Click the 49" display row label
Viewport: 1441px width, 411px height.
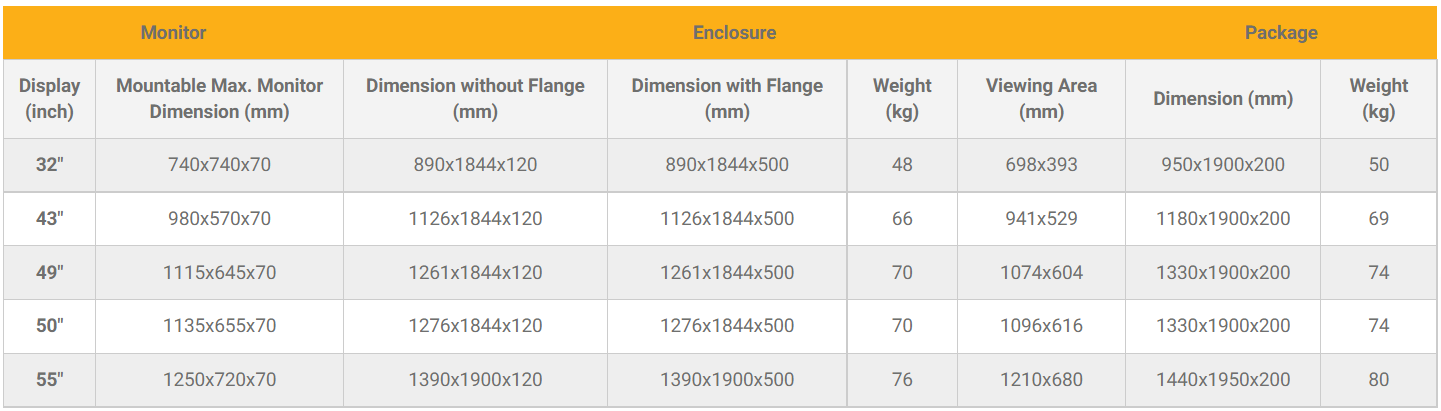[x=49, y=273]
